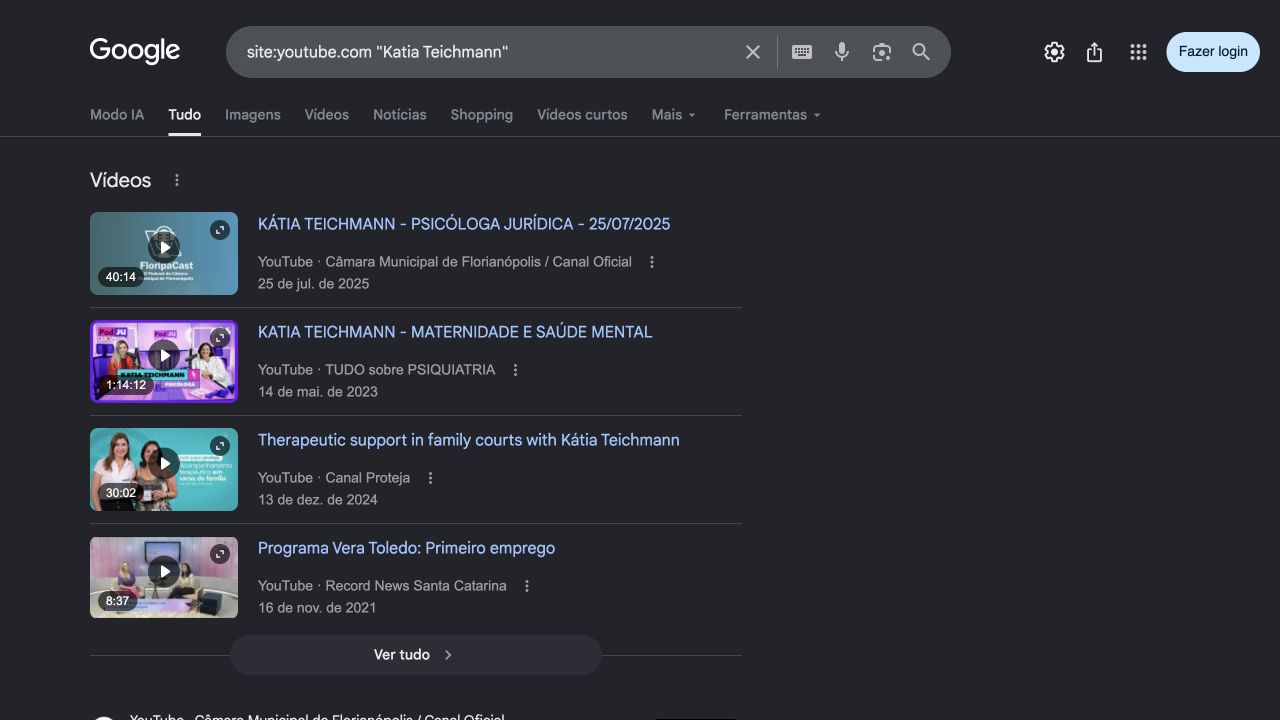Play the 1:14:12 PodJU video thumbnail
This screenshot has height=720, width=1280.
tap(164, 355)
